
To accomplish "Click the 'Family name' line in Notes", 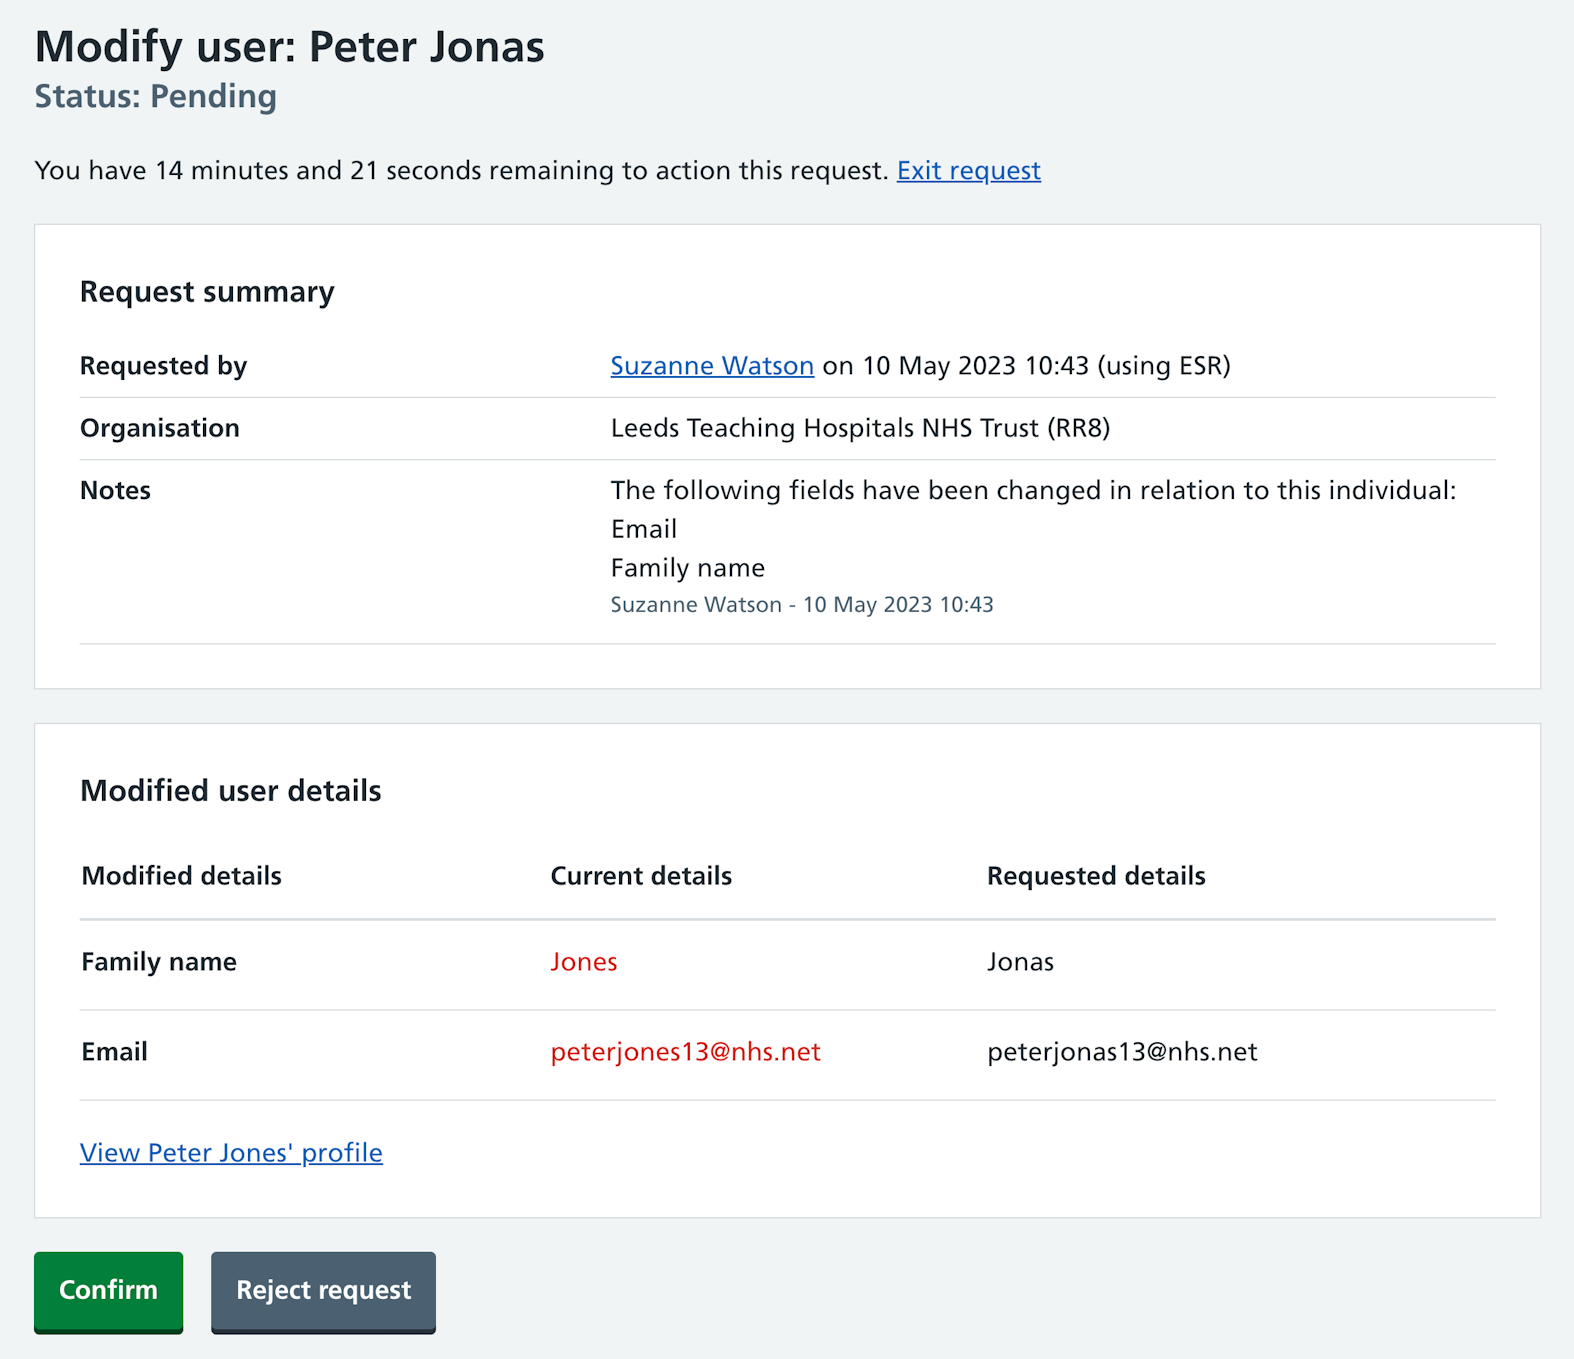I will pyautogui.click(x=688, y=568).
